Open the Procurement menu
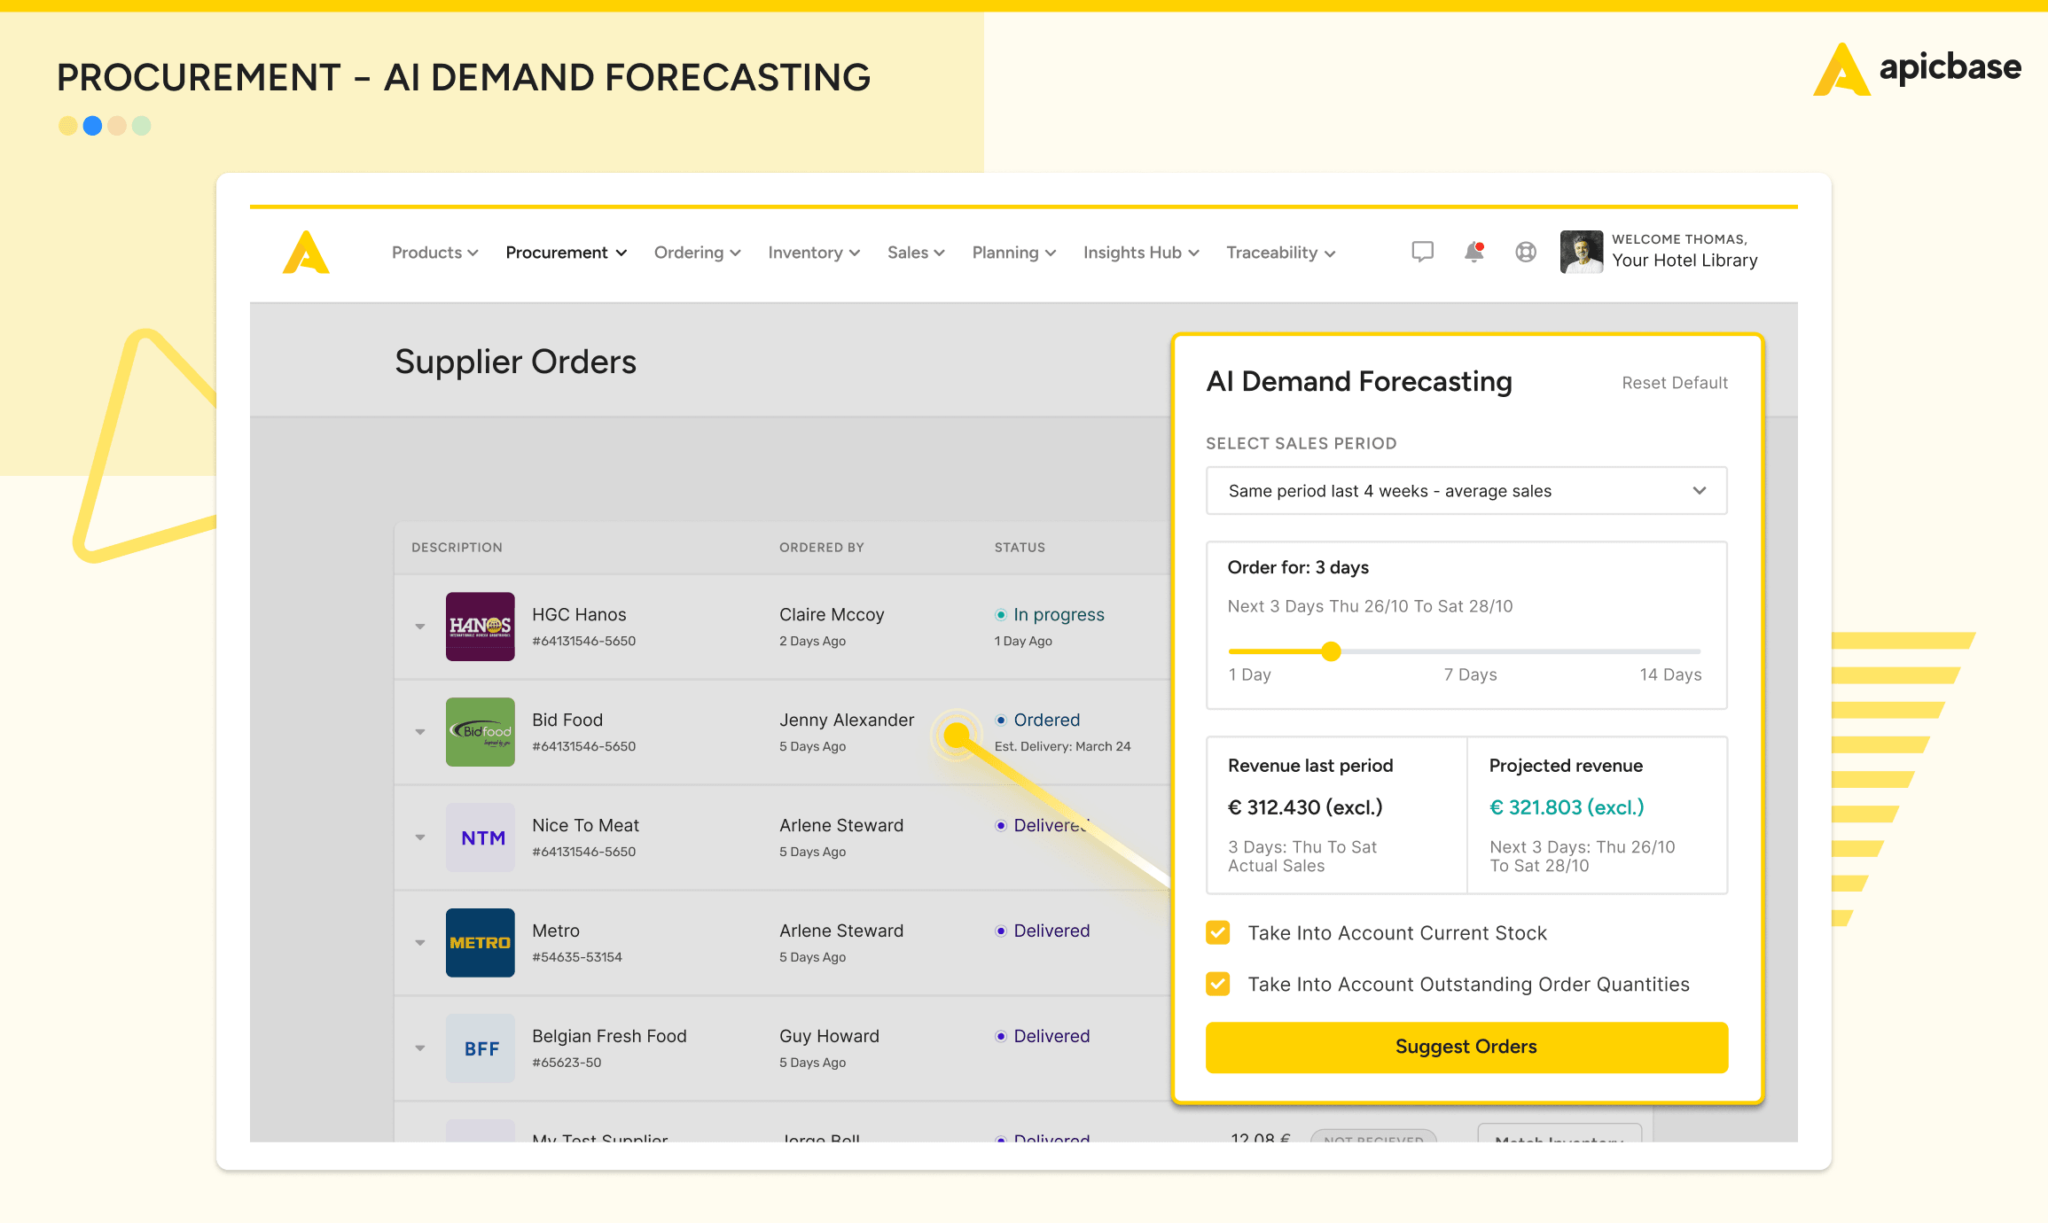Viewport: 2048px width, 1223px height. (566, 253)
